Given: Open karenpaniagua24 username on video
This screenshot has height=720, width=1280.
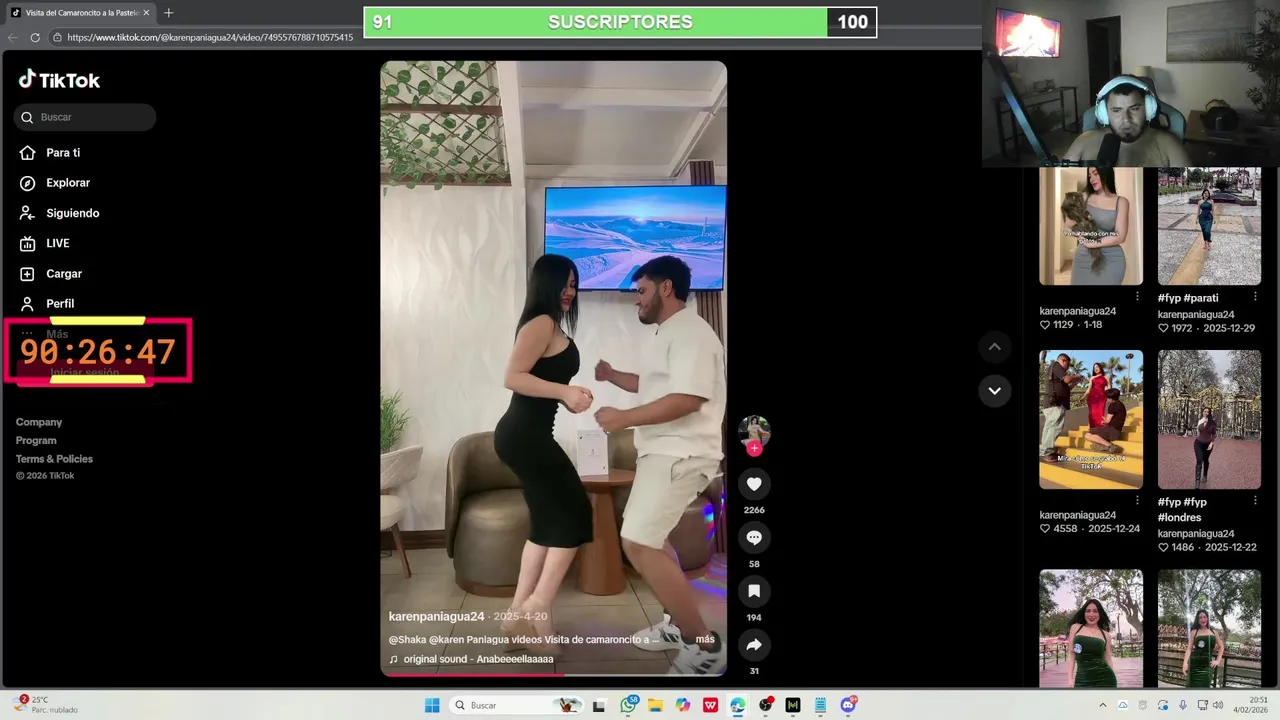Looking at the screenshot, I should coord(436,617).
